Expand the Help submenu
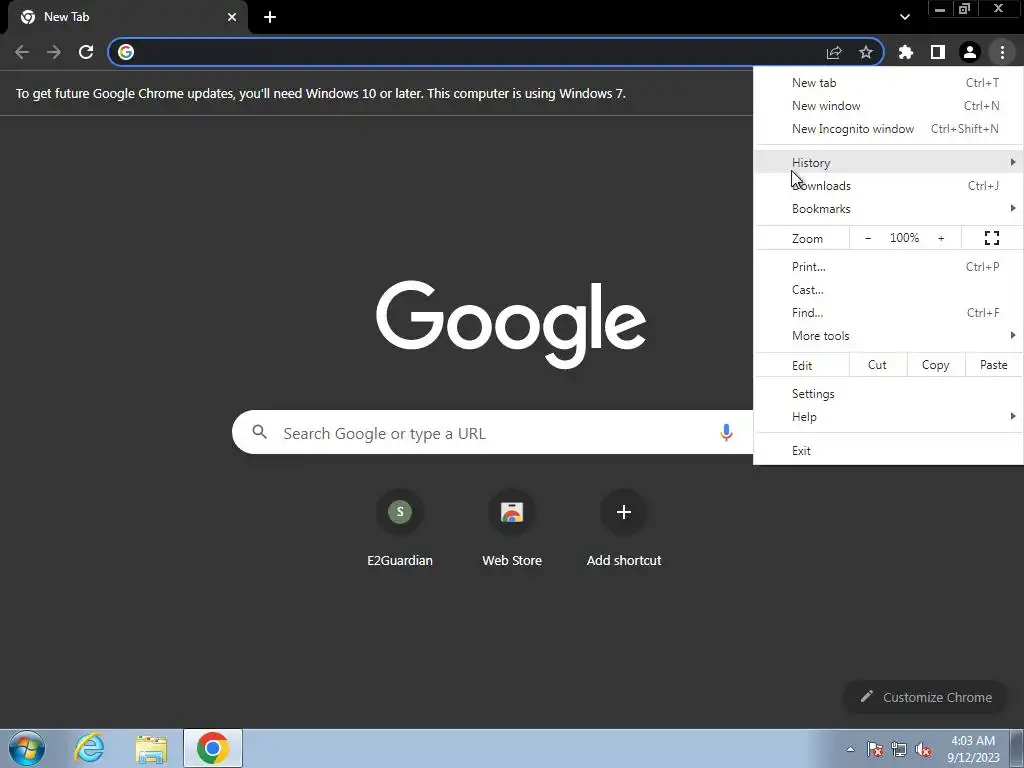Image resolution: width=1024 pixels, height=768 pixels. 888,417
